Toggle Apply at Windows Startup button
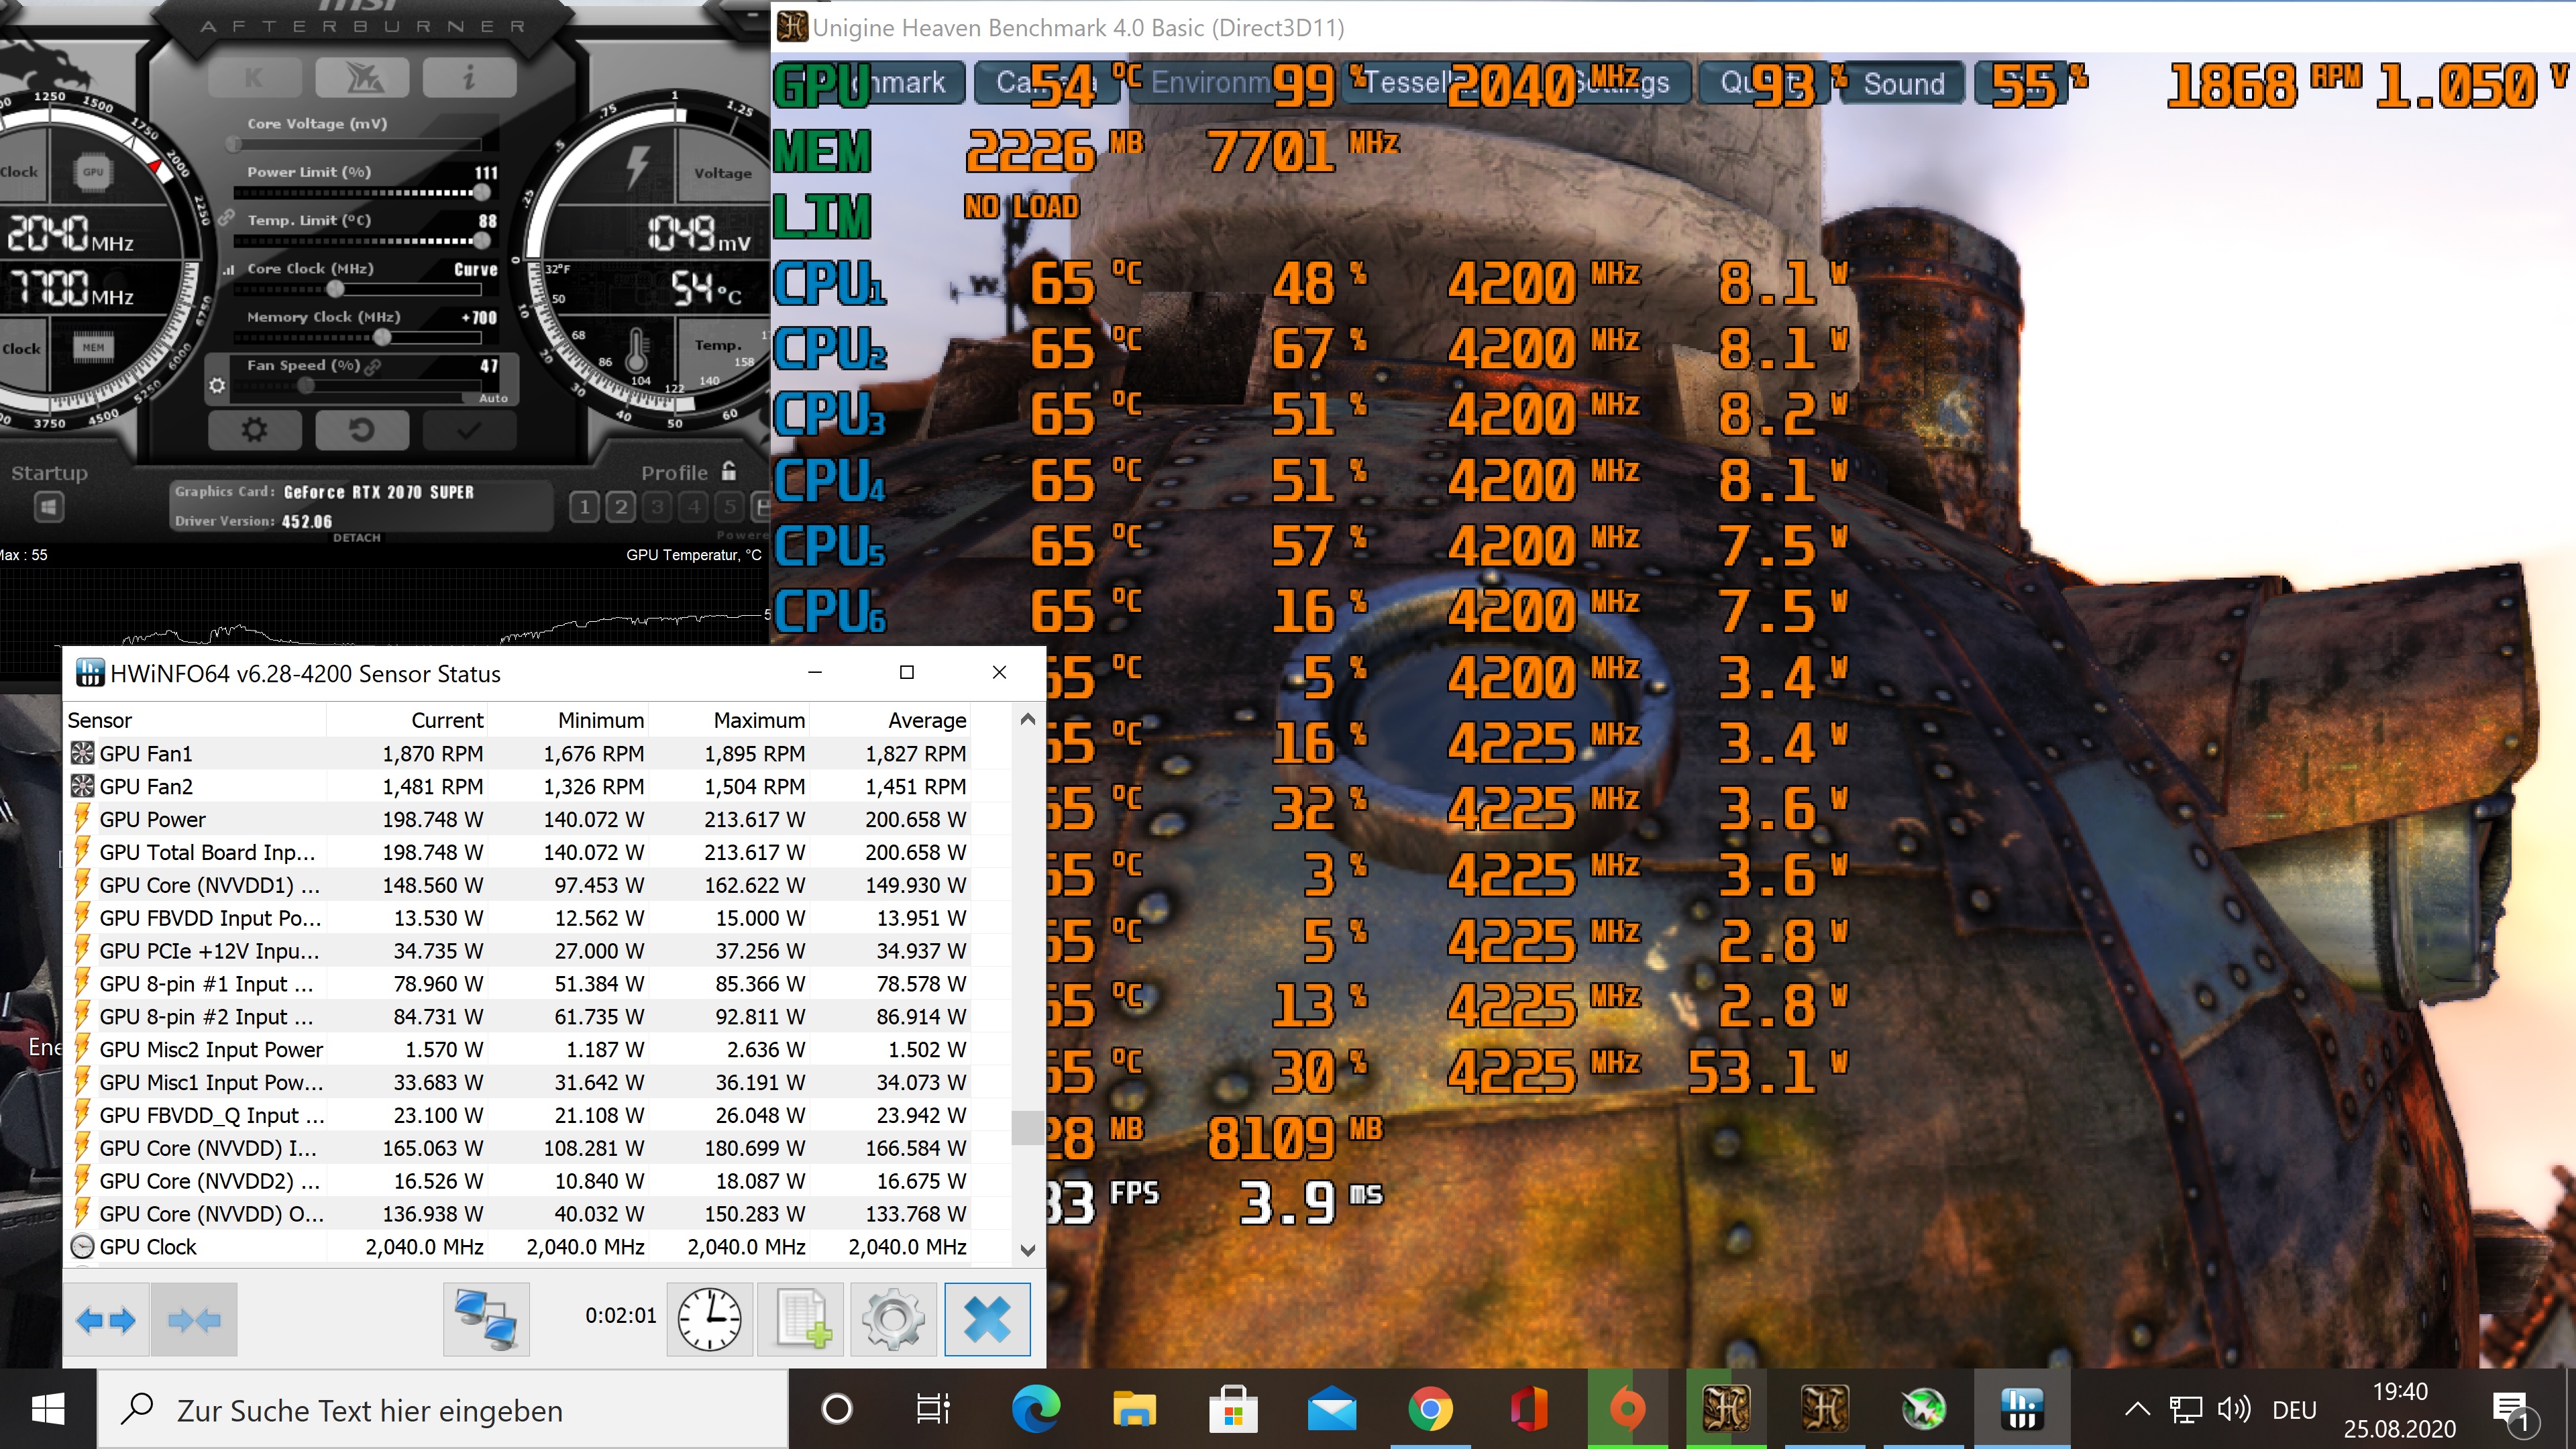This screenshot has height=1449, width=2576. 48,507
